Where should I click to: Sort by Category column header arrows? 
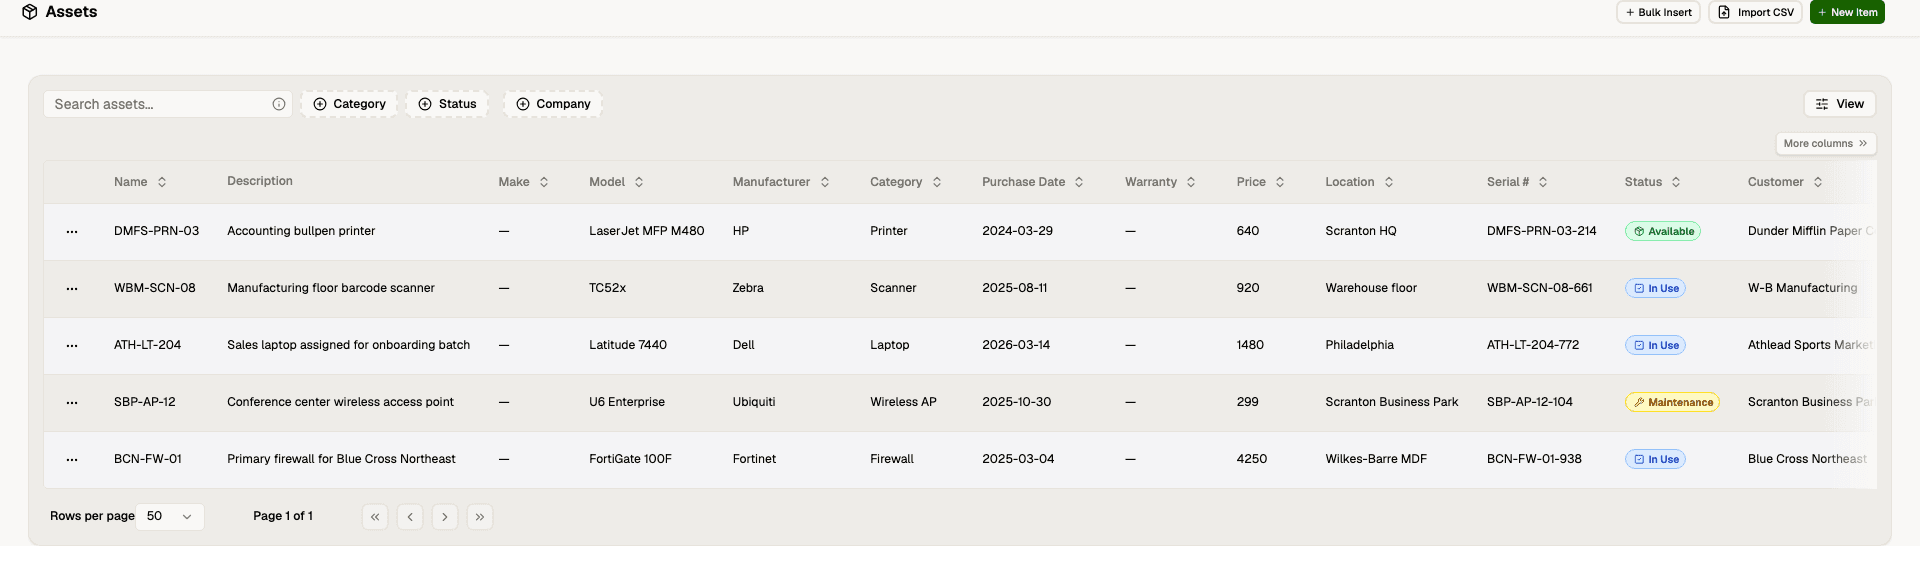pyautogui.click(x=937, y=182)
